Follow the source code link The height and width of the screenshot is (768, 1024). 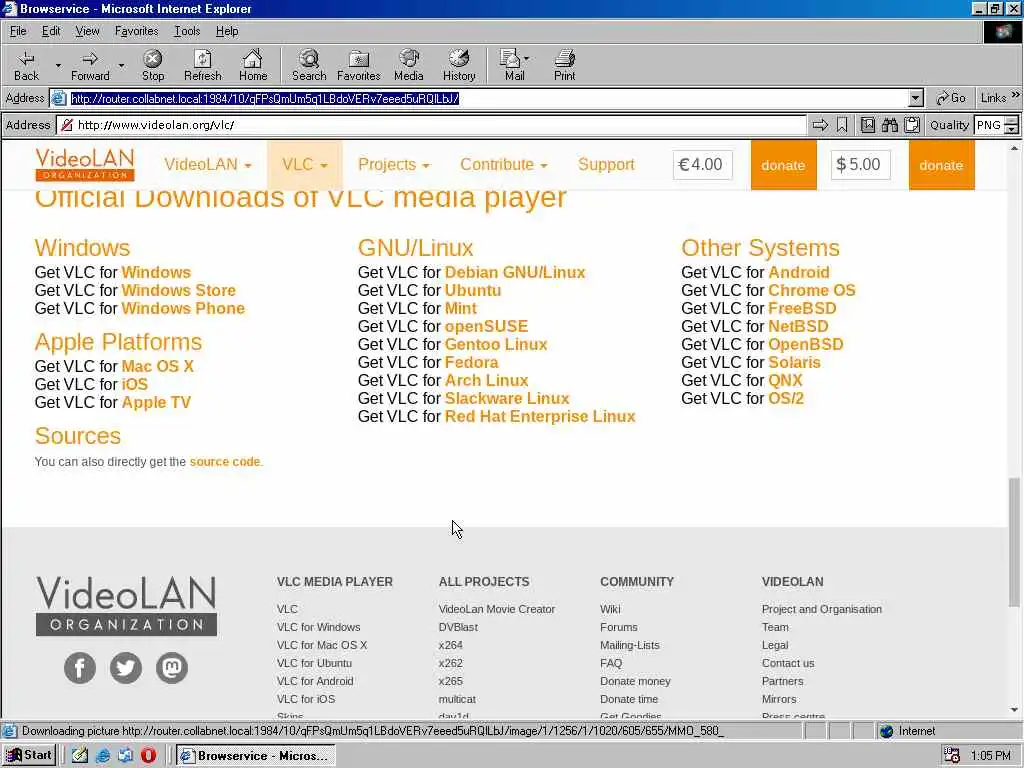225,462
